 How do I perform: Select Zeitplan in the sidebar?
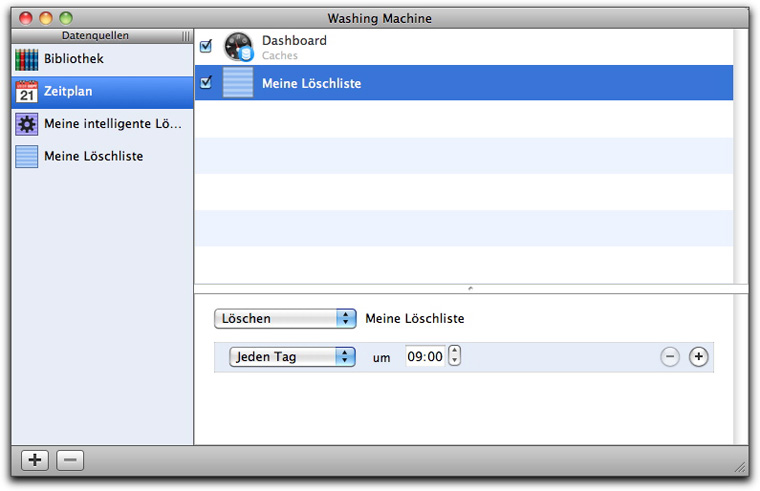point(102,92)
